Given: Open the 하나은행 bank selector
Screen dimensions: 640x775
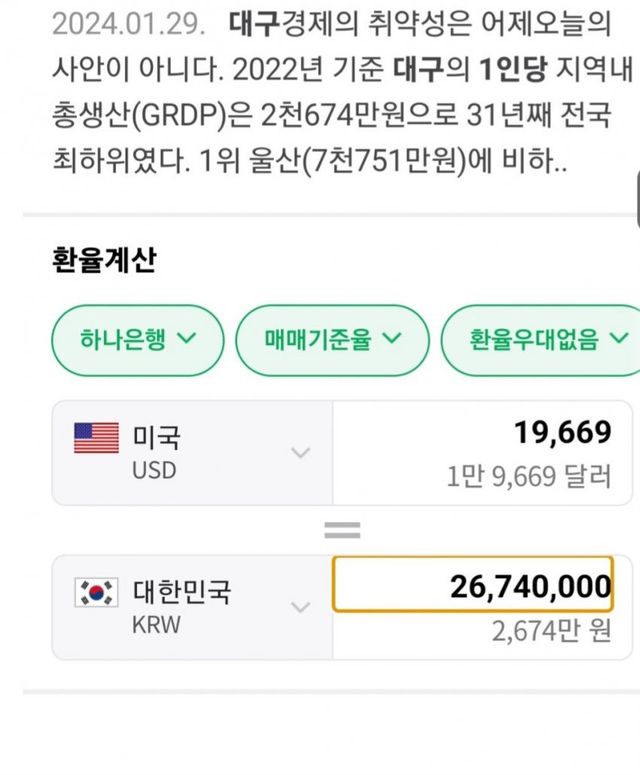Looking at the screenshot, I should point(138,339).
